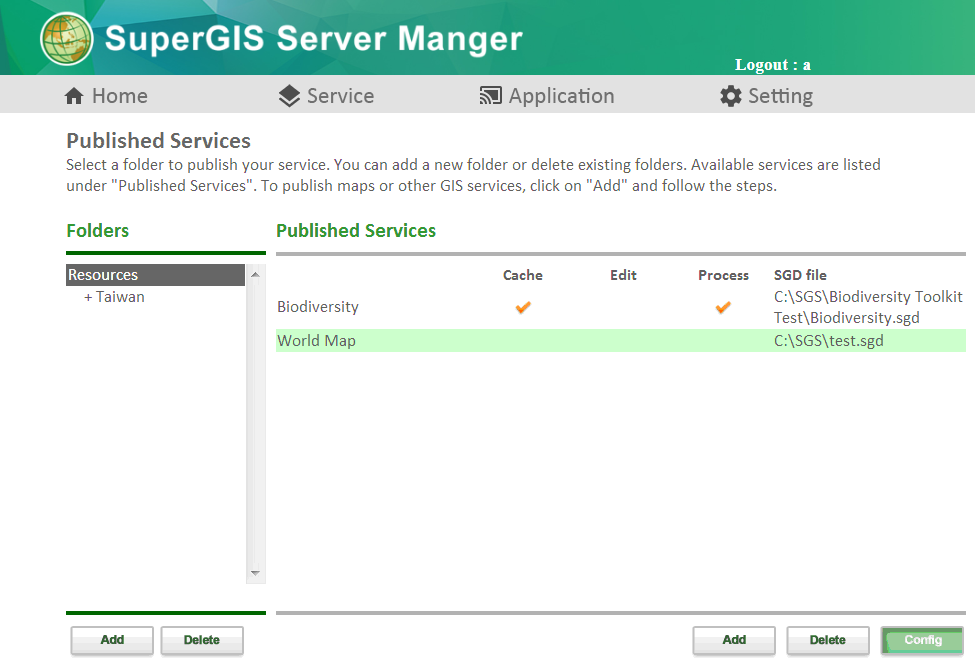Open the Setting menu

[767, 96]
